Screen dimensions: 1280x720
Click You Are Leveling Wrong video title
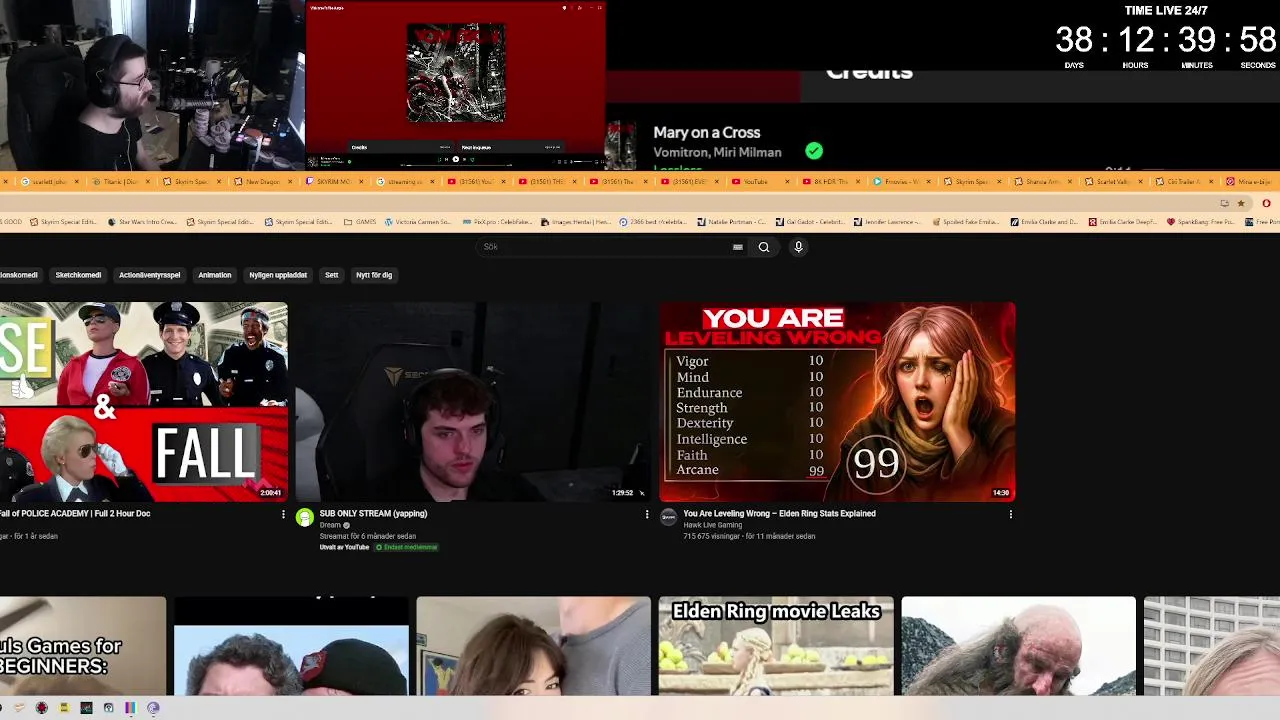pyautogui.click(x=779, y=514)
